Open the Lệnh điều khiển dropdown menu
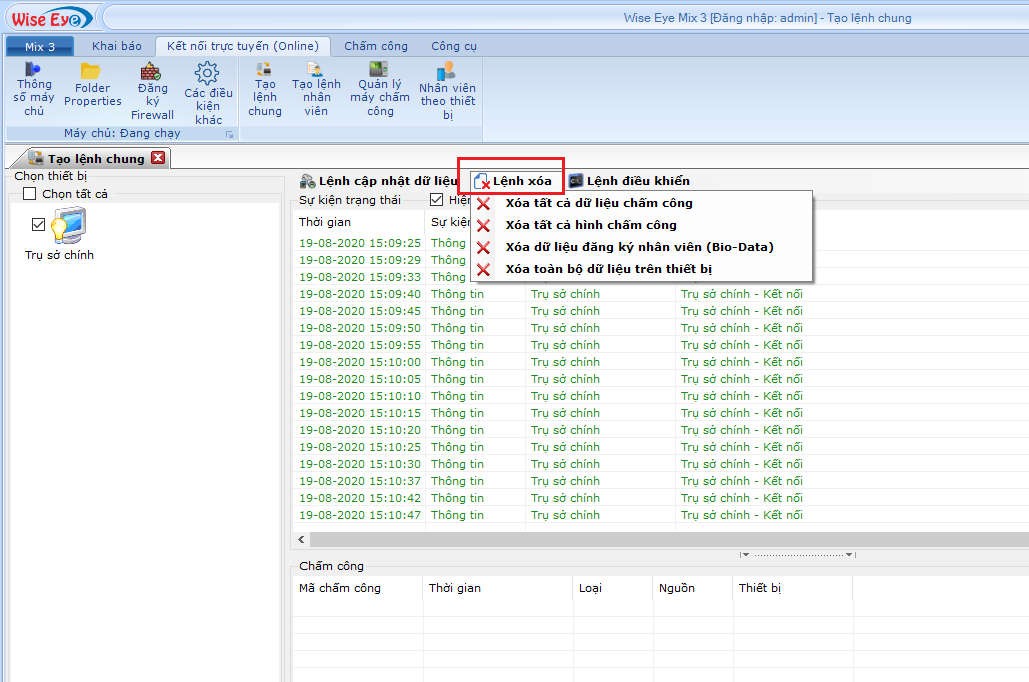This screenshot has width=1029, height=682. pyautogui.click(x=629, y=181)
